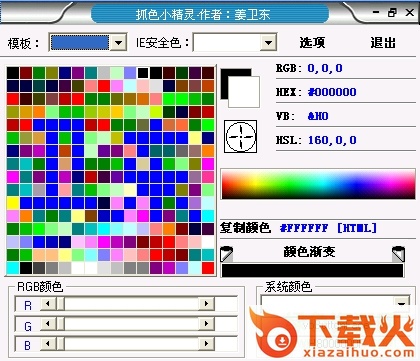Click the B channel slider thumb
420x361 pixels.
60,343
